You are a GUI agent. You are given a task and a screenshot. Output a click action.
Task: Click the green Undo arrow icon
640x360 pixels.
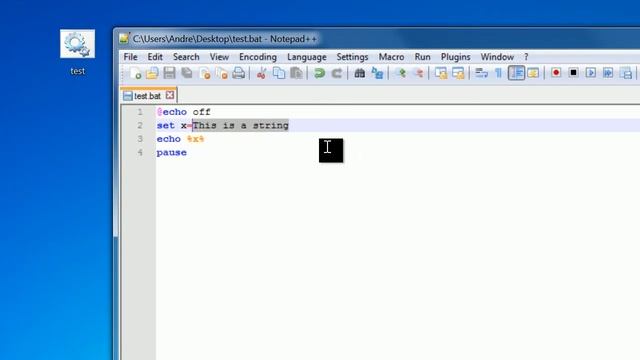320,73
